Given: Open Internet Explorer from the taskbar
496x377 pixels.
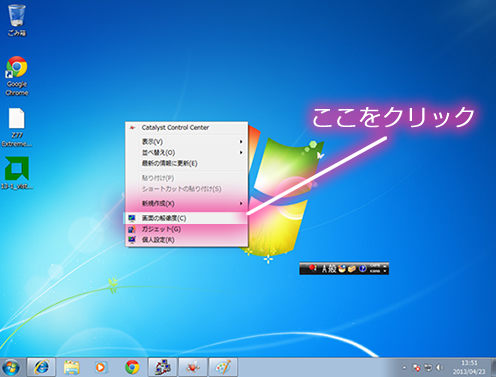Looking at the screenshot, I should (x=41, y=367).
